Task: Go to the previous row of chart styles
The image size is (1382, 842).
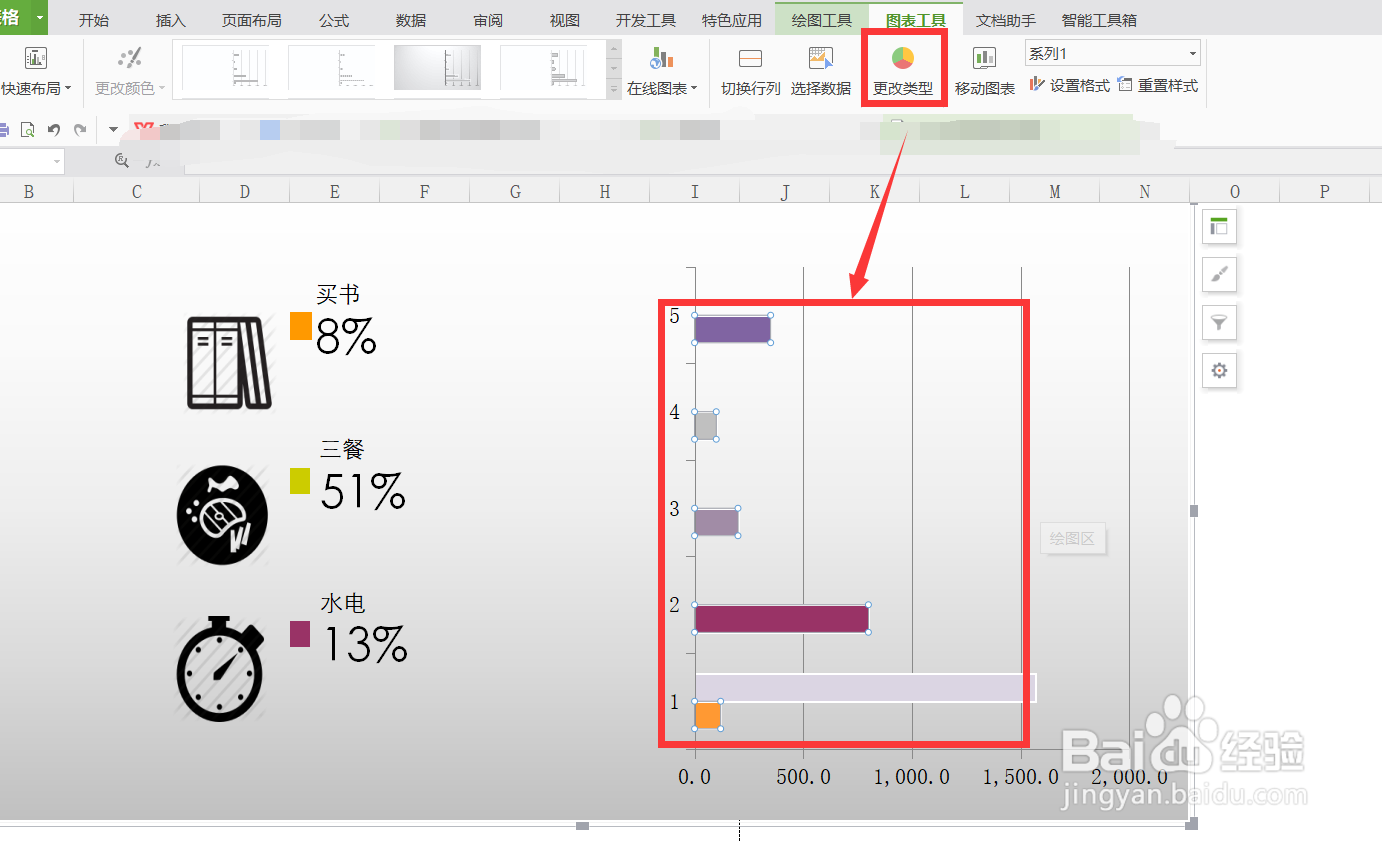Action: pyautogui.click(x=614, y=49)
